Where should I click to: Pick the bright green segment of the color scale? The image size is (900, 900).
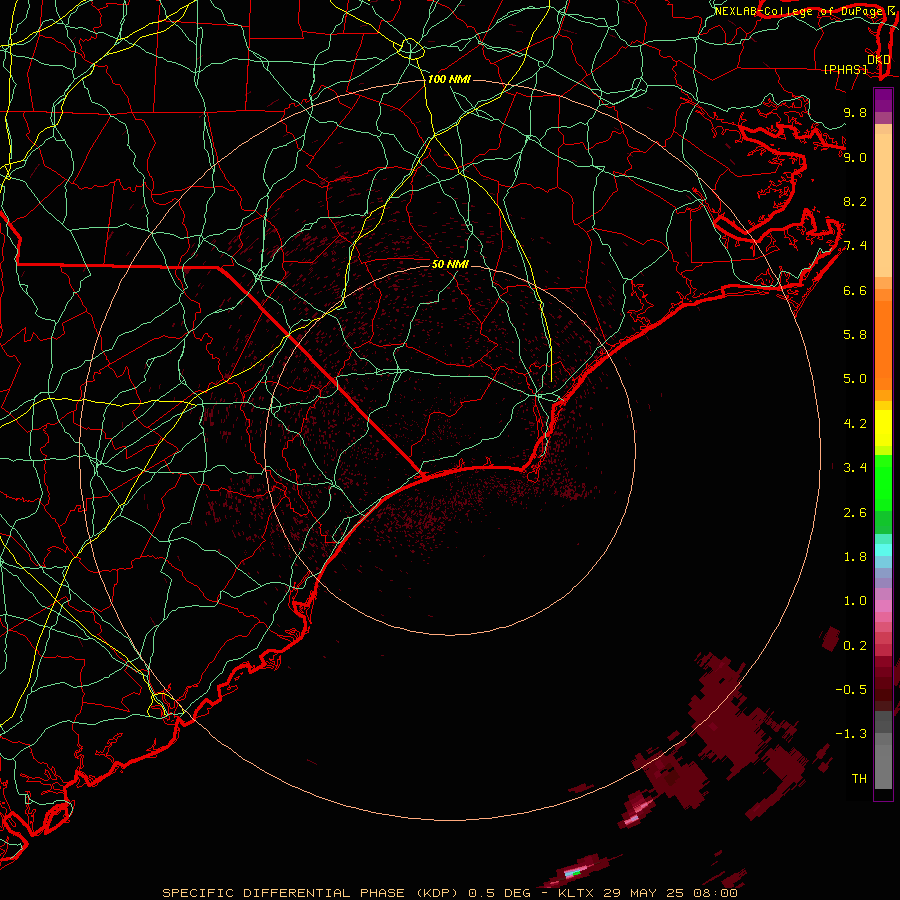point(883,483)
